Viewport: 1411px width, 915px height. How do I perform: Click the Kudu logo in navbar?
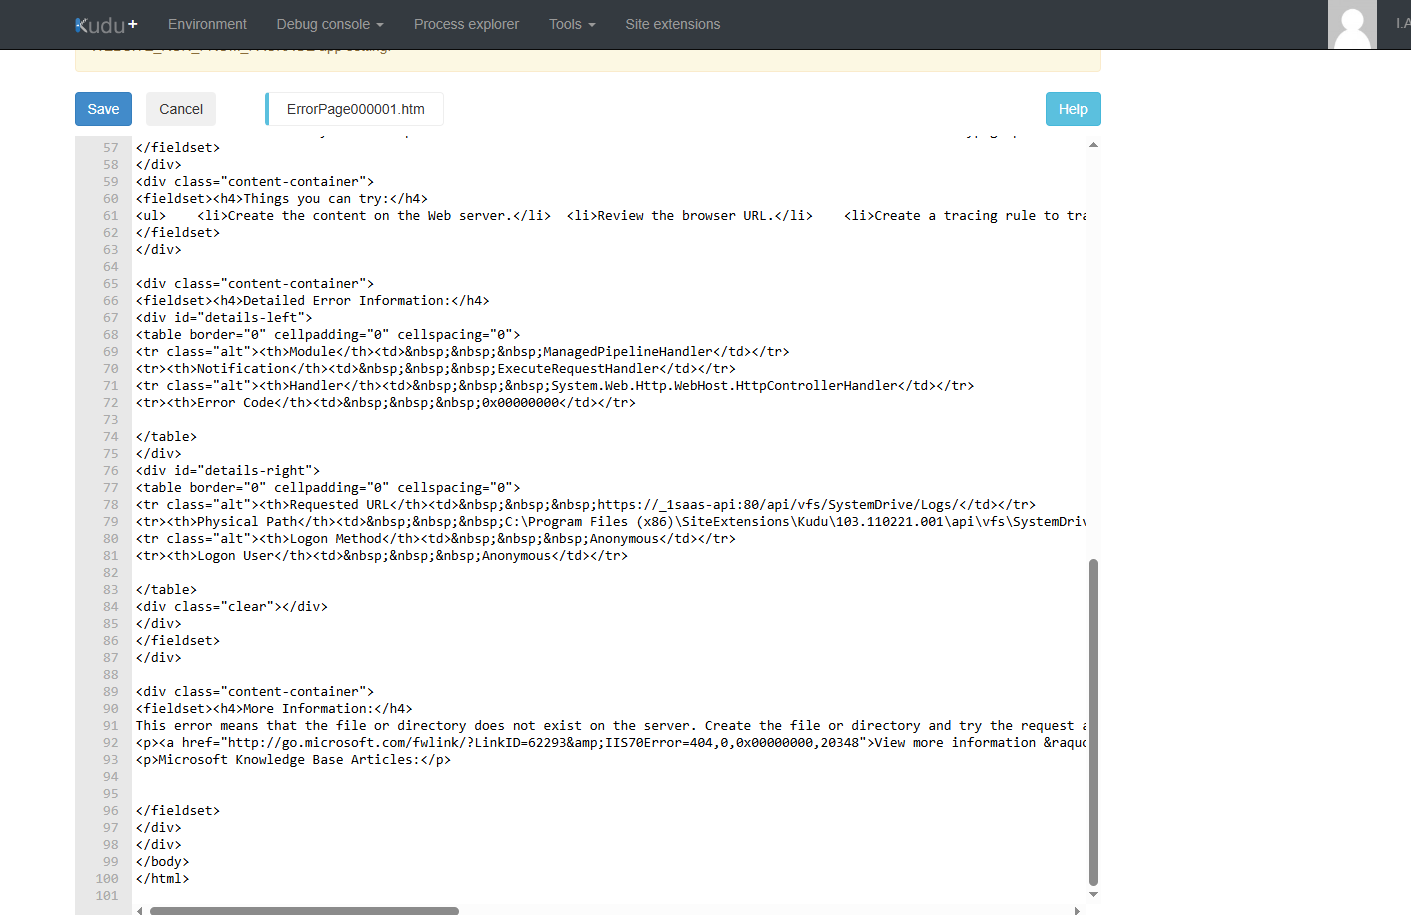point(106,25)
